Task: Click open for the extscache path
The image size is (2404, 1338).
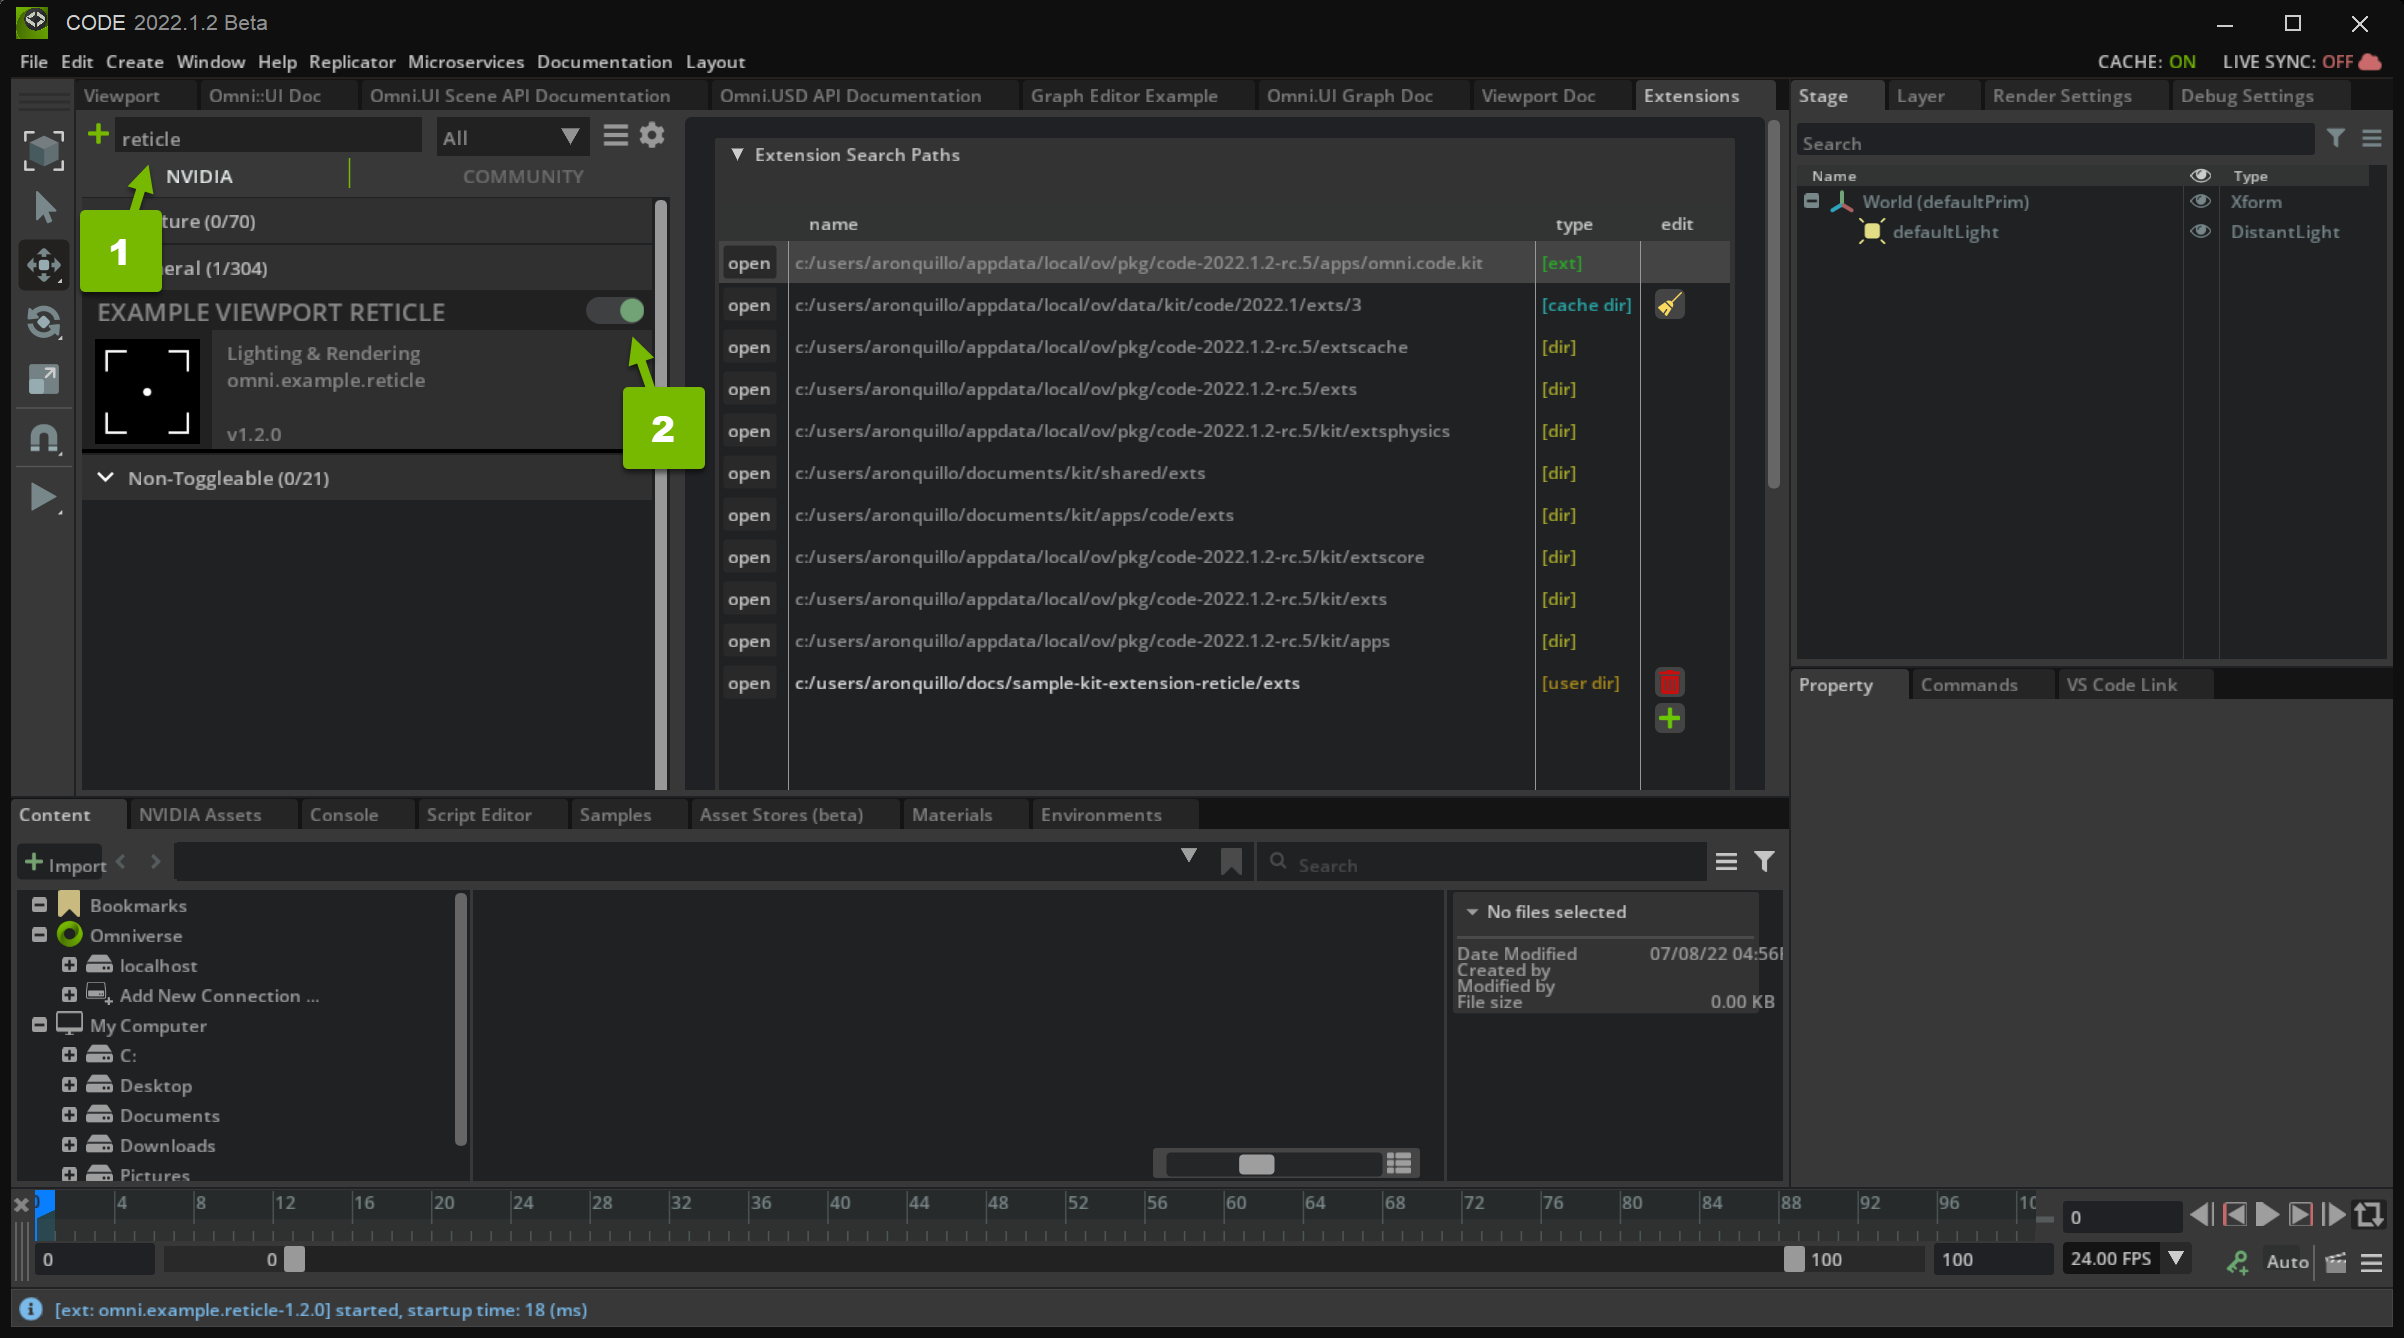Action: [x=749, y=347]
